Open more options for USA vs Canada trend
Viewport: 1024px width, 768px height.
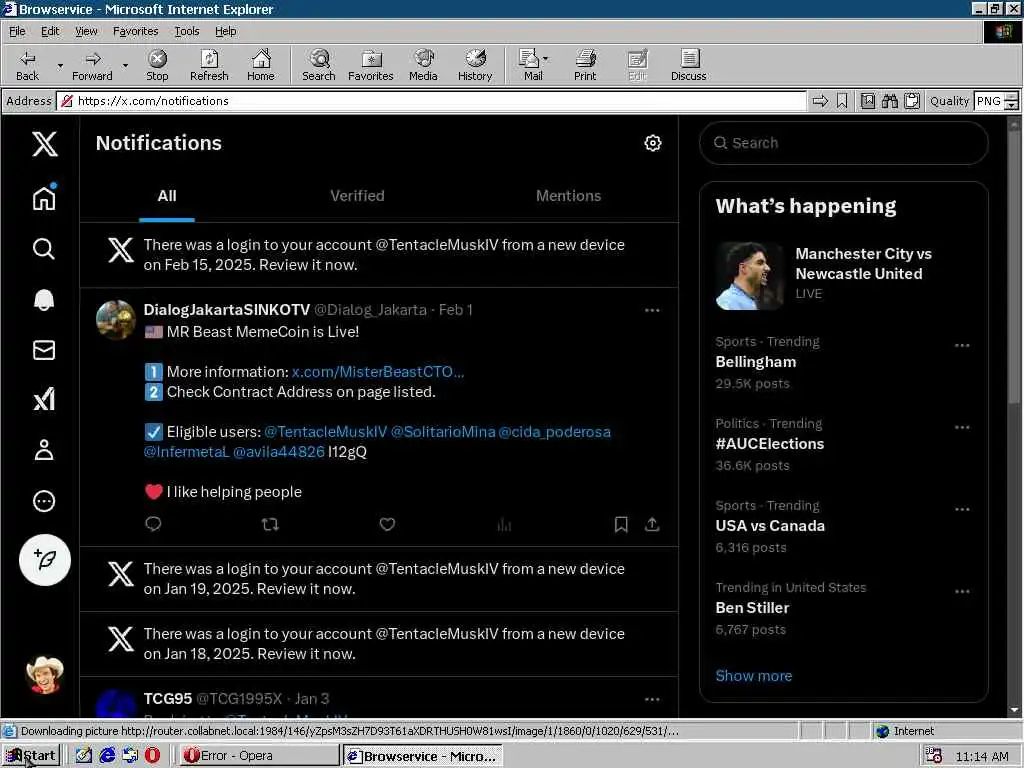(961, 509)
